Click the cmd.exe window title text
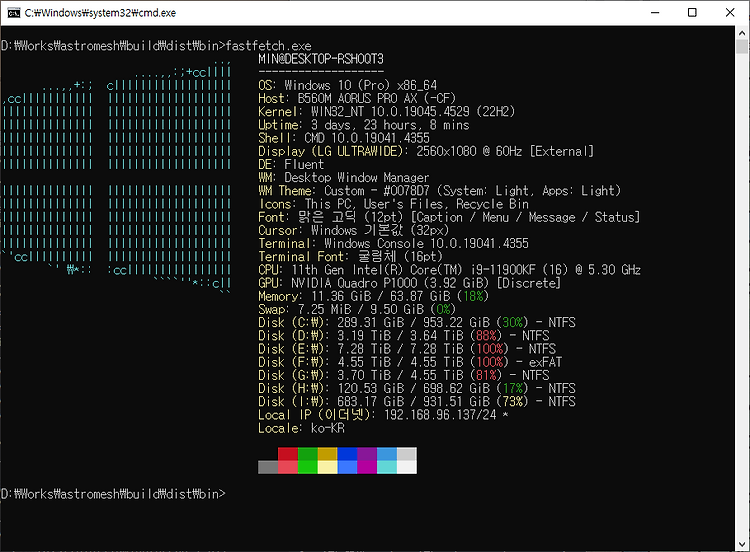This screenshot has height=552, width=750. (100, 13)
